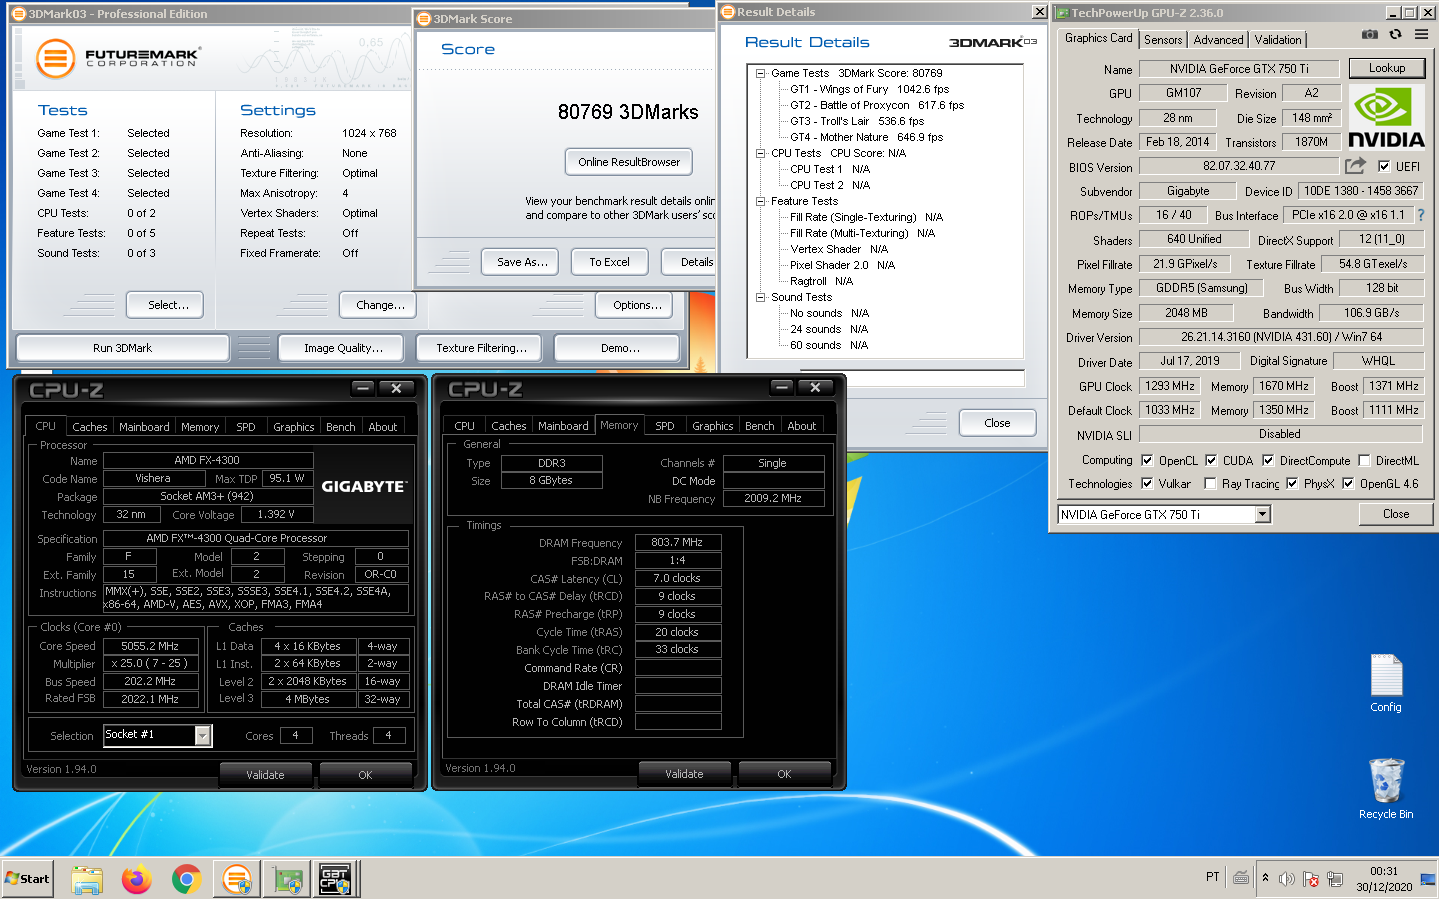This screenshot has height=899, width=1439.
Task: Open the Windows Start menu
Action: click(27, 879)
